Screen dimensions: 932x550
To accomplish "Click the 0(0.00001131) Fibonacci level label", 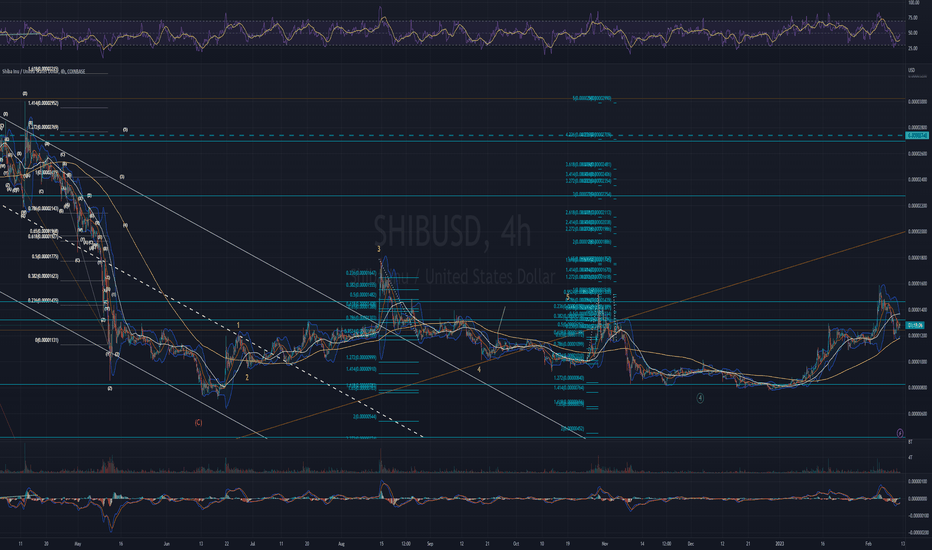I will coord(46,341).
